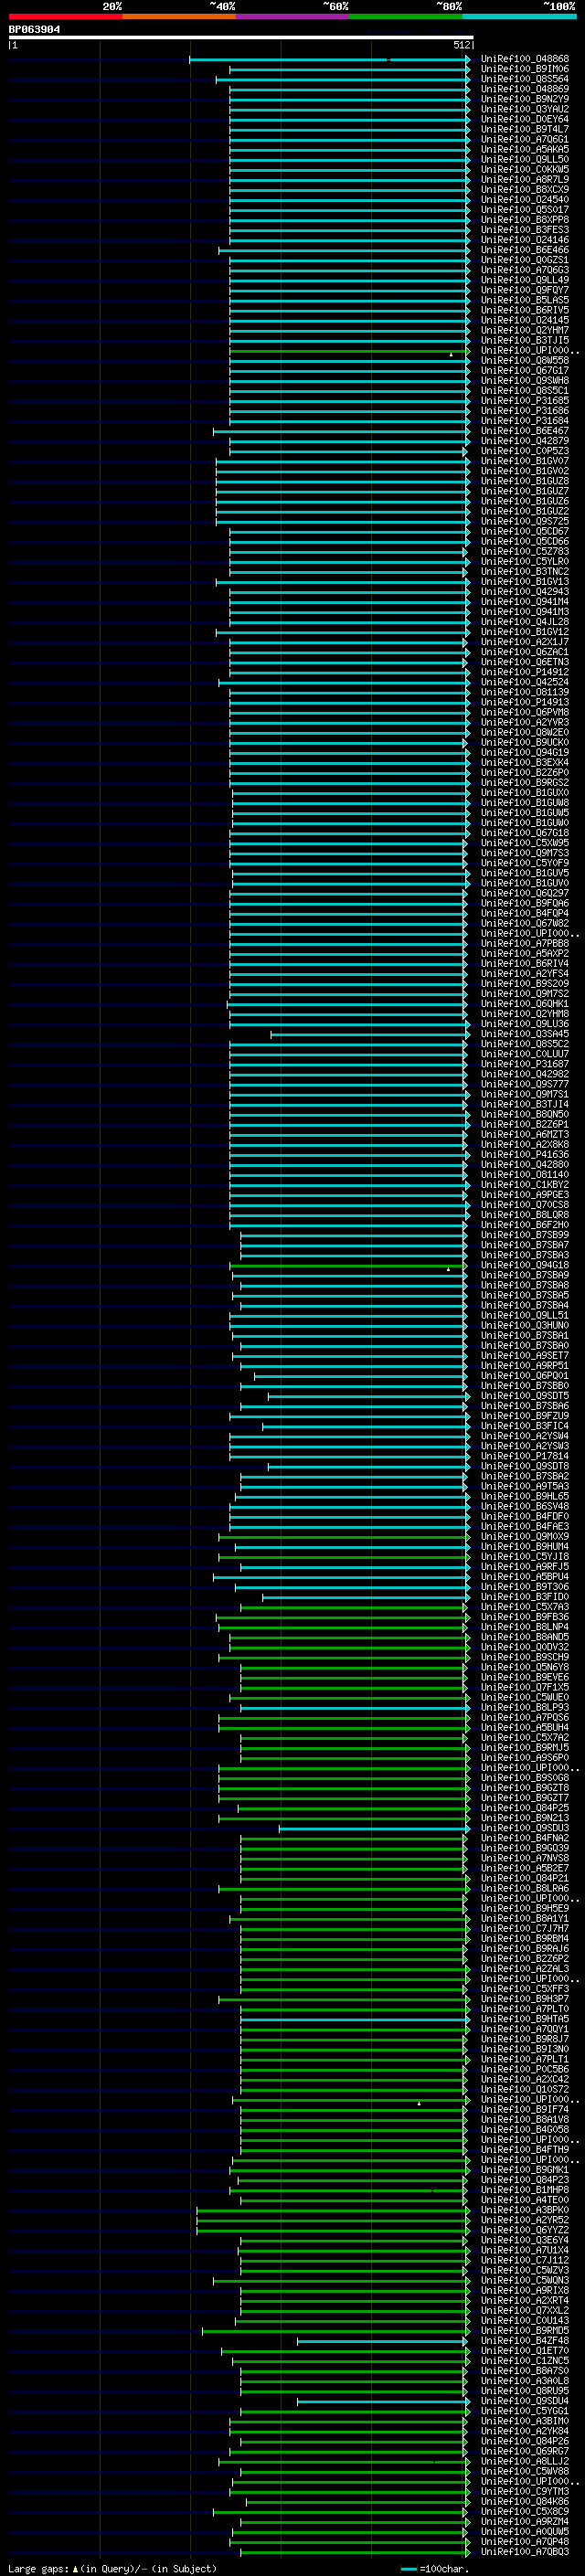The image size is (585, 2576).
Task: Click the green alignment bar for Q94G18
Action: click(348, 1265)
